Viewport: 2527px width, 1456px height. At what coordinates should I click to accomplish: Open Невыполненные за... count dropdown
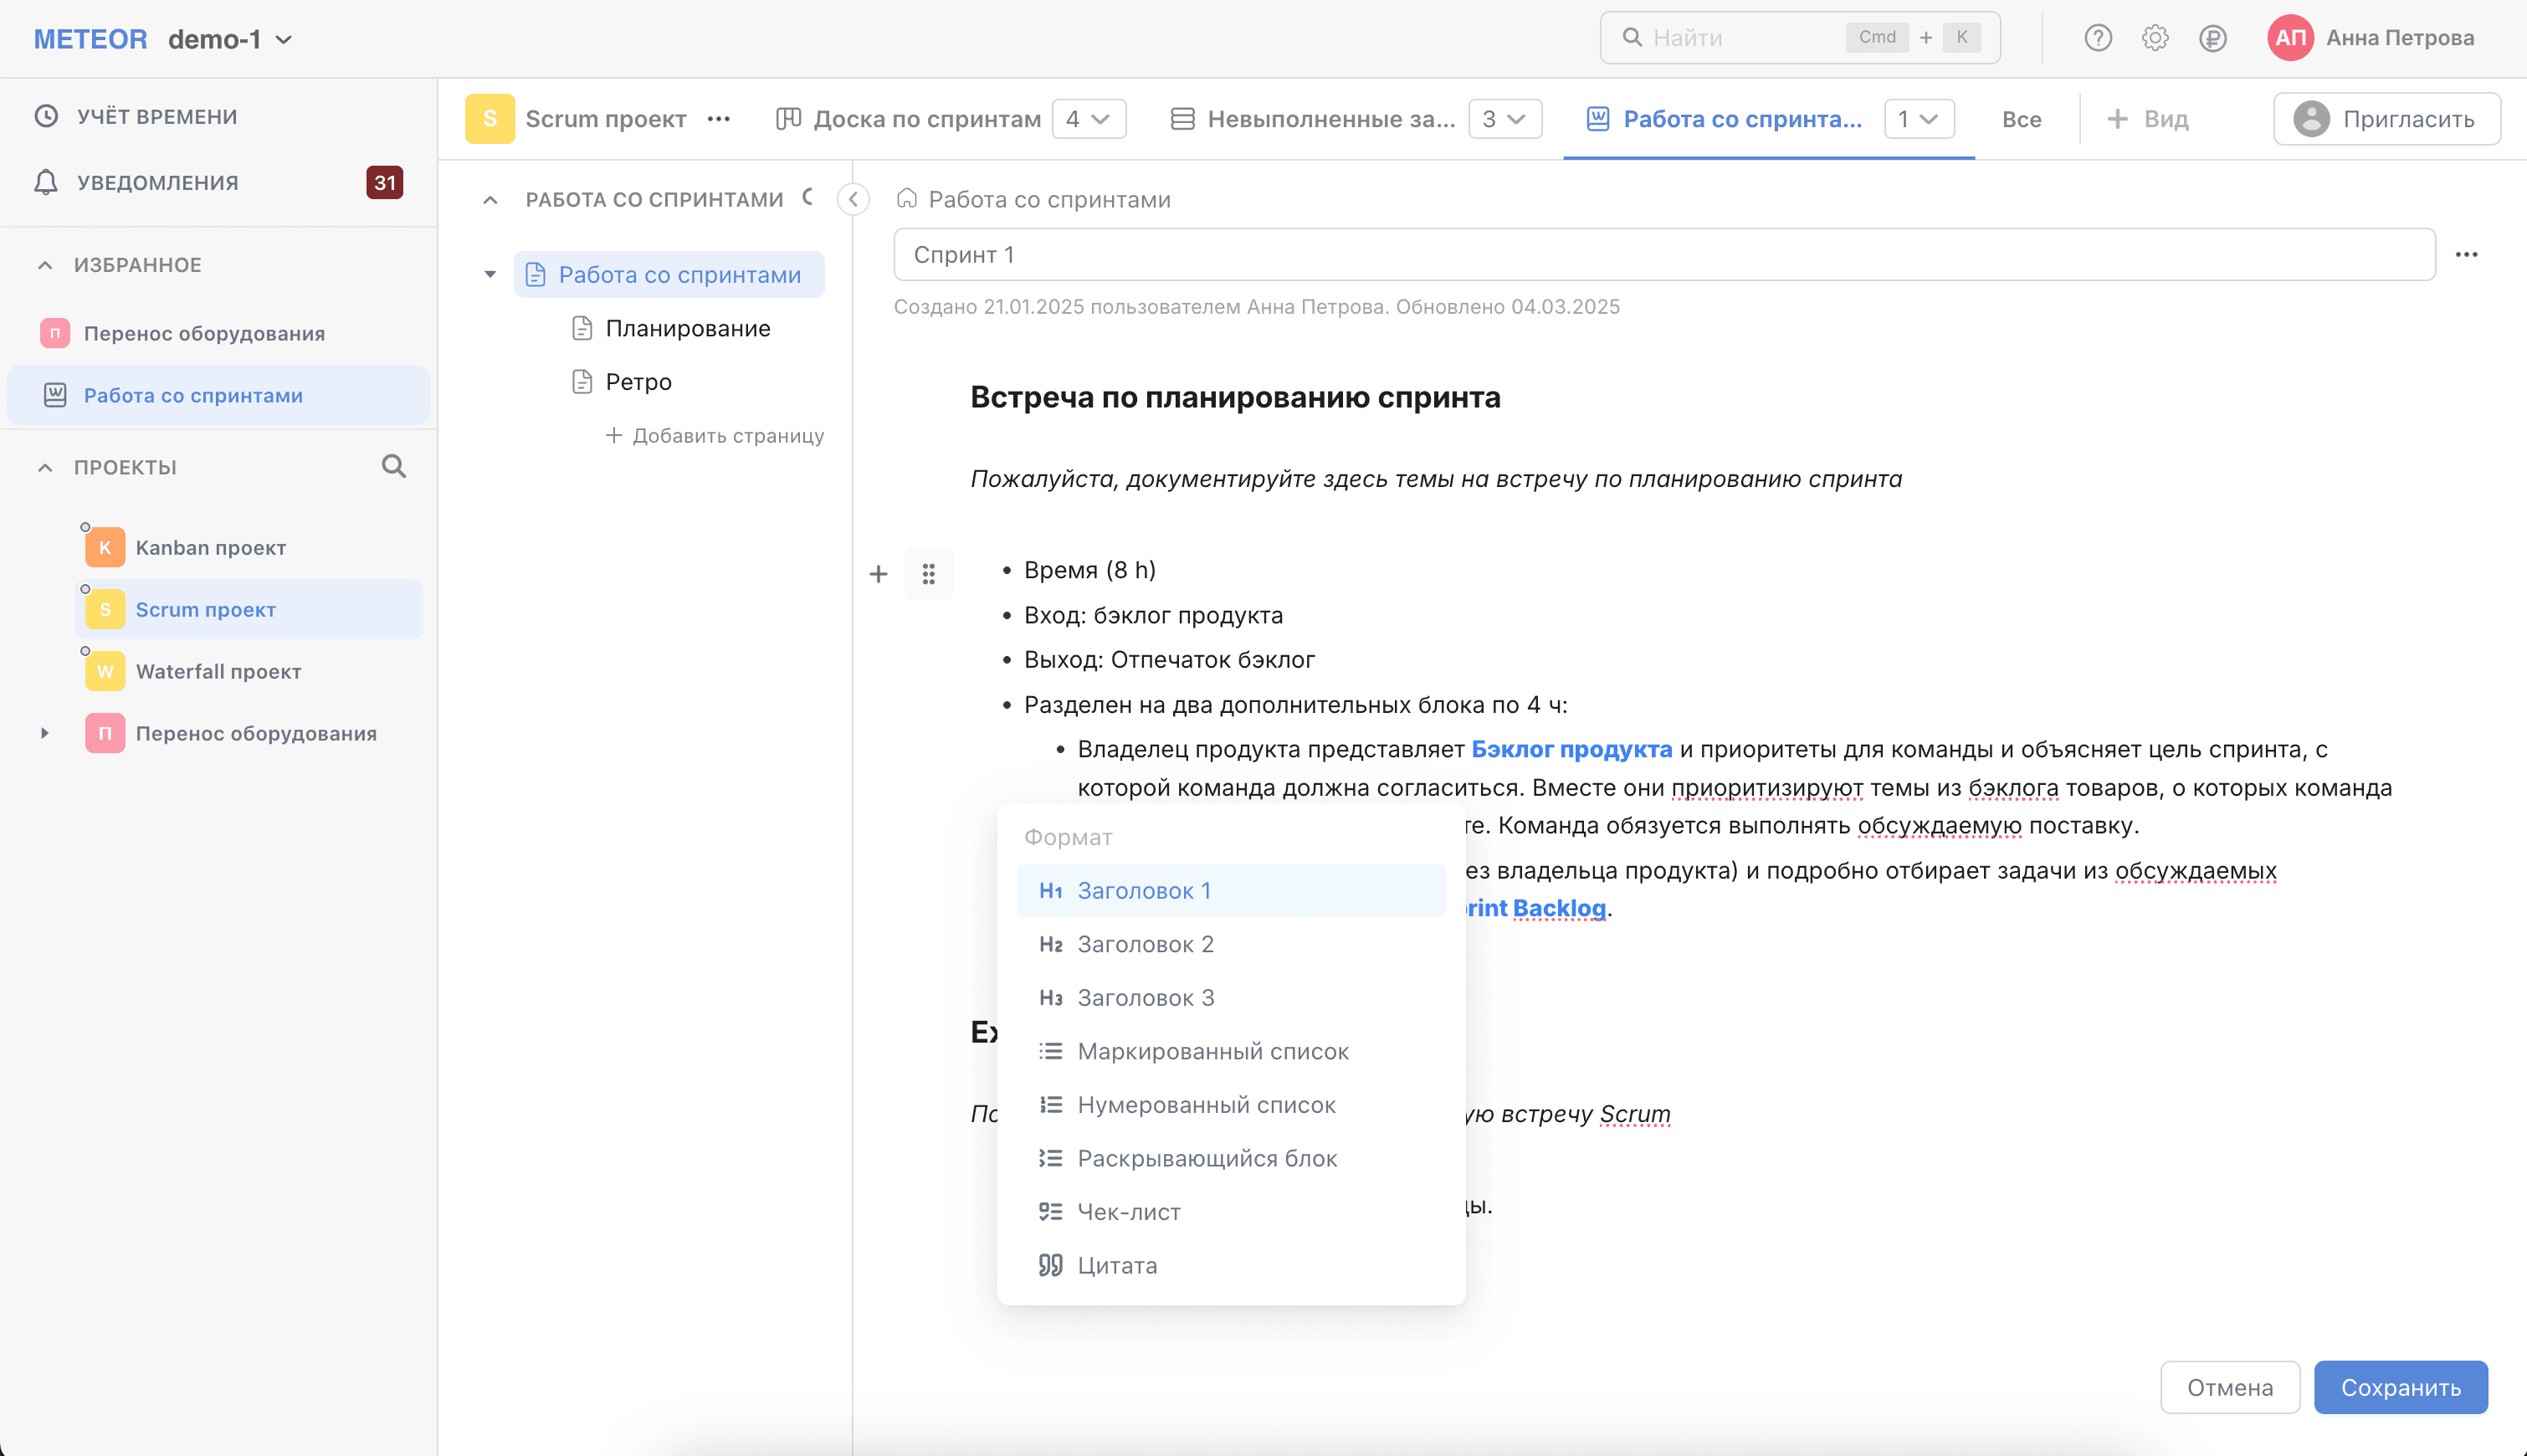(1505, 119)
